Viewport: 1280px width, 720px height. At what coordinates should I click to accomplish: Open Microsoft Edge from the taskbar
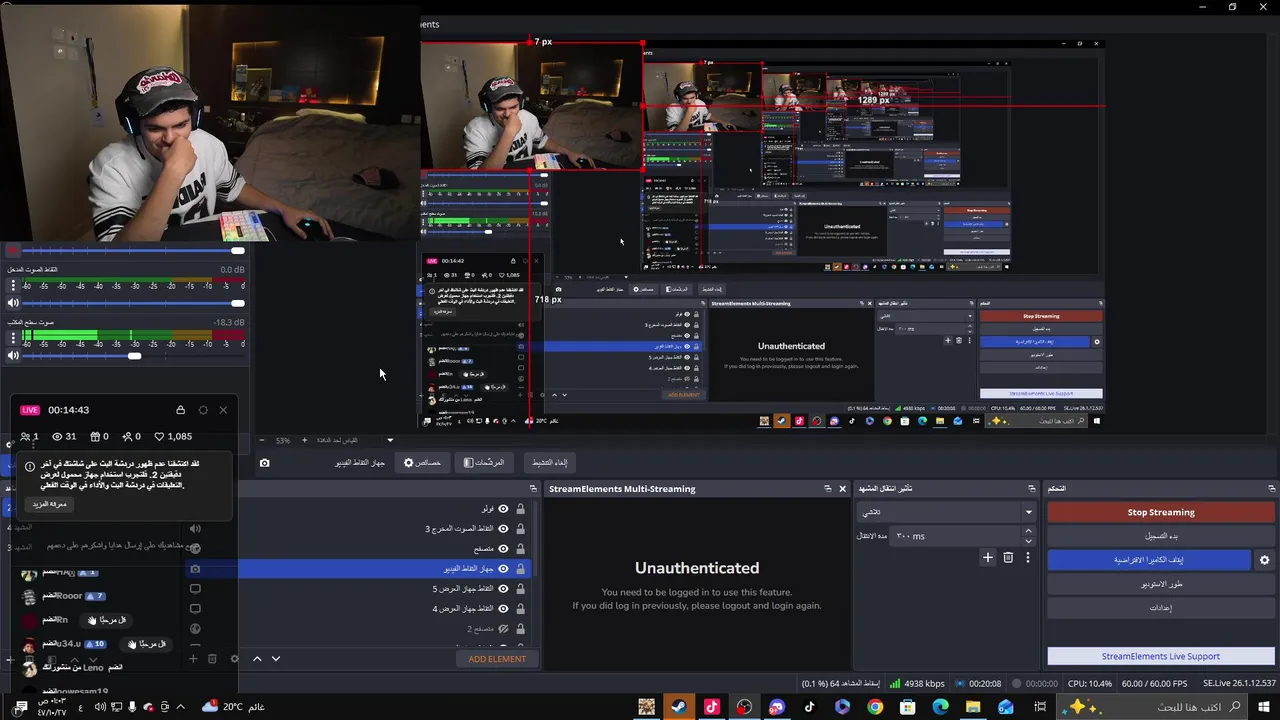point(940,707)
